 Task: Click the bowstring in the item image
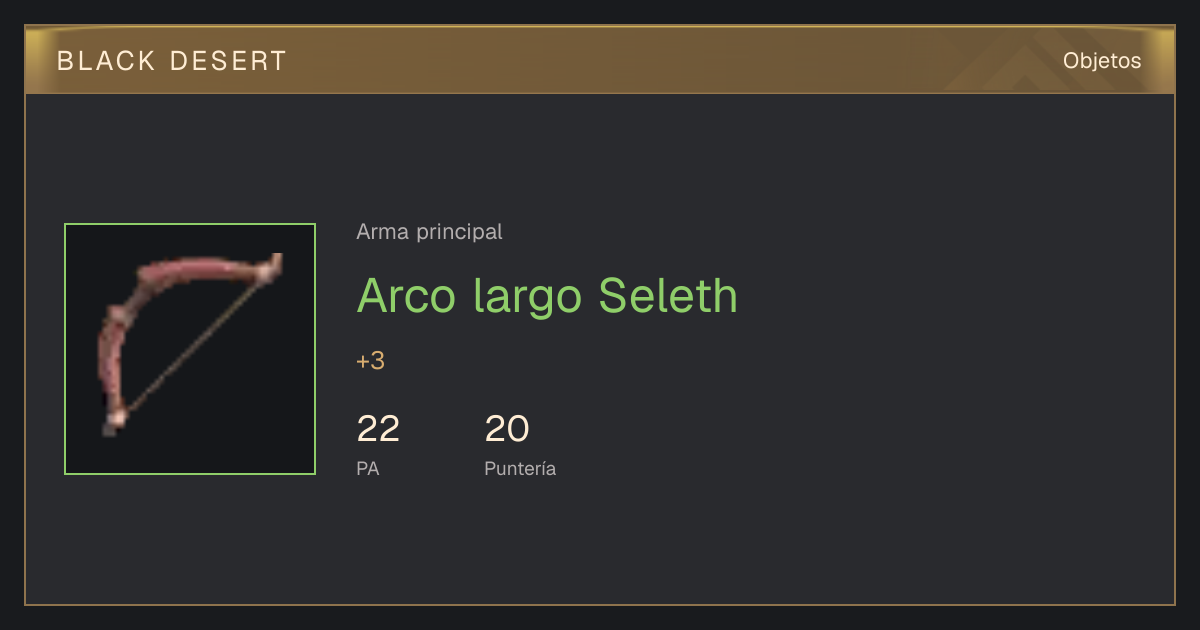[195, 345]
